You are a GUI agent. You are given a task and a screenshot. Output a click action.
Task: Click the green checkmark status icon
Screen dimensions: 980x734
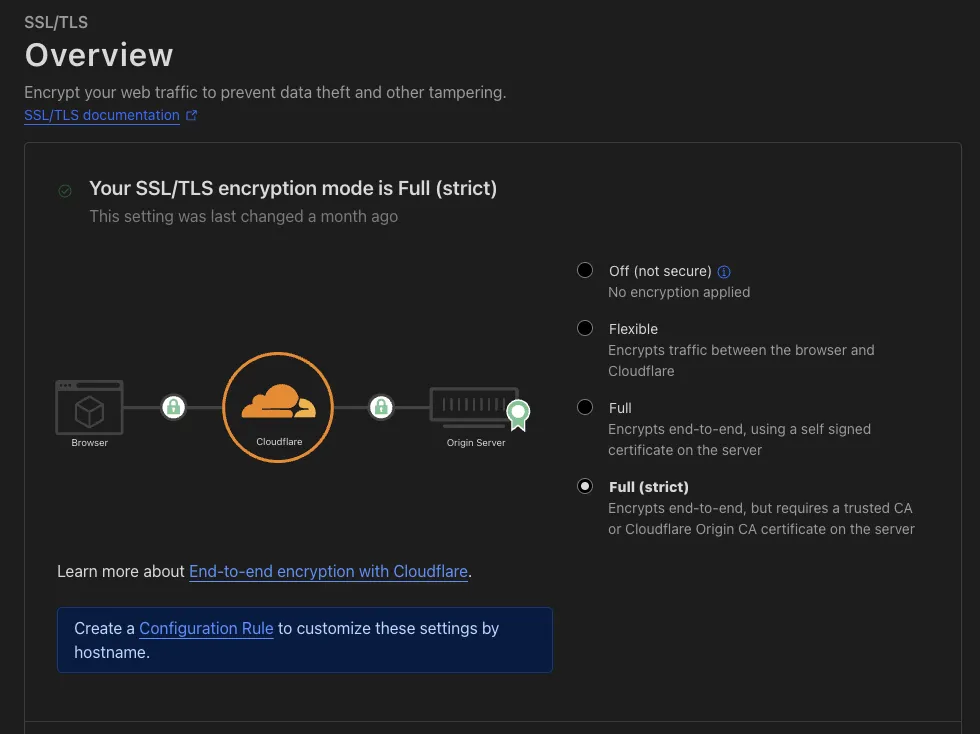tap(65, 191)
